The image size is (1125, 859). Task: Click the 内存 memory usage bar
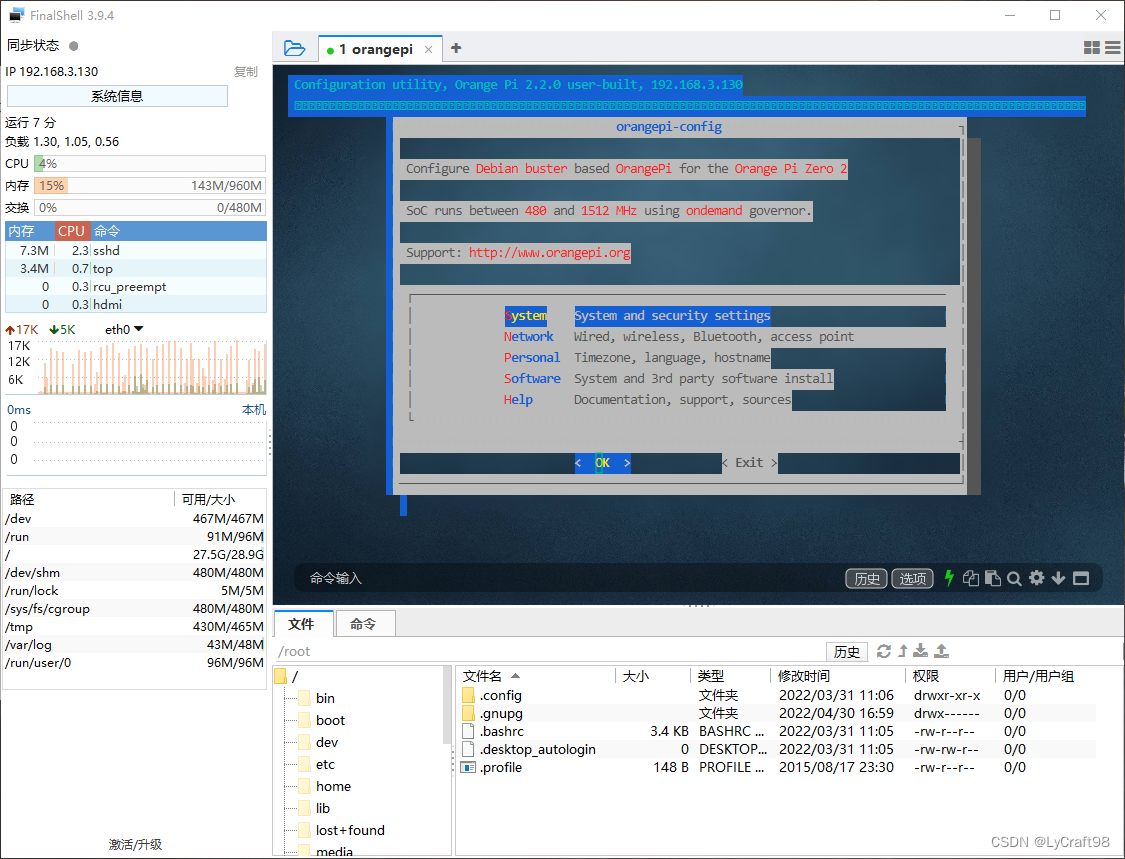pyautogui.click(x=150, y=186)
